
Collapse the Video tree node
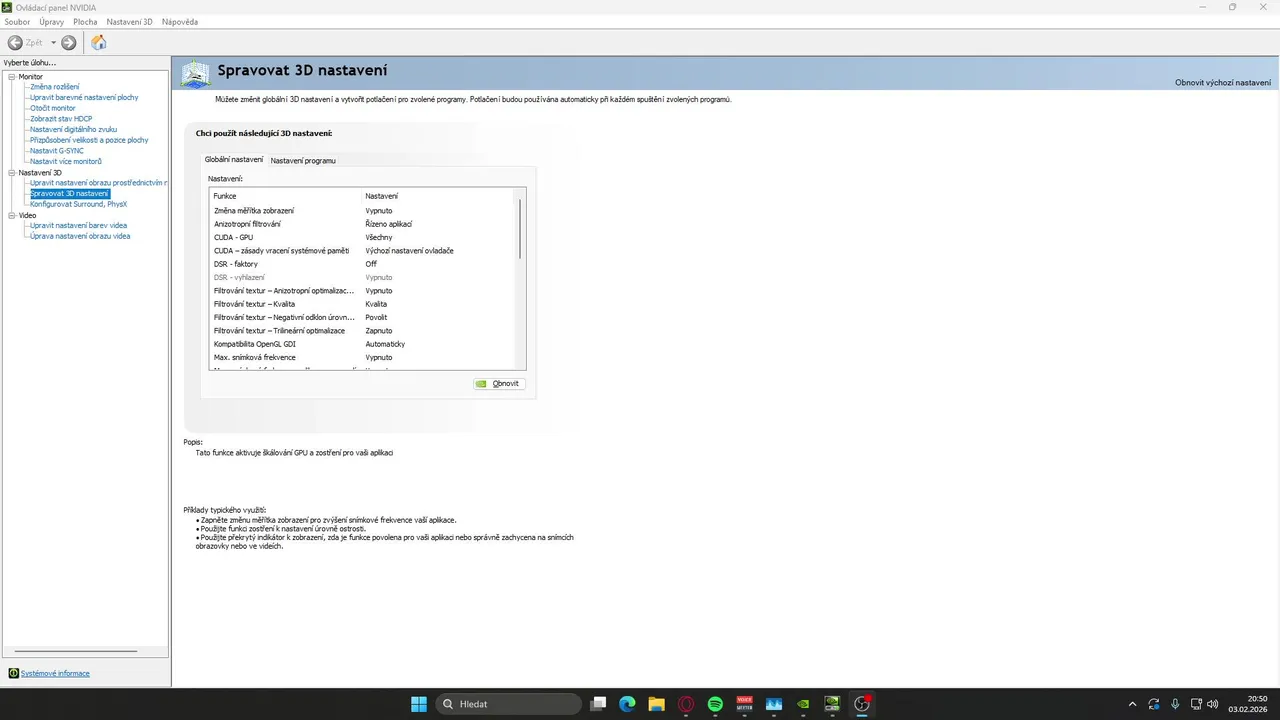(x=11, y=215)
